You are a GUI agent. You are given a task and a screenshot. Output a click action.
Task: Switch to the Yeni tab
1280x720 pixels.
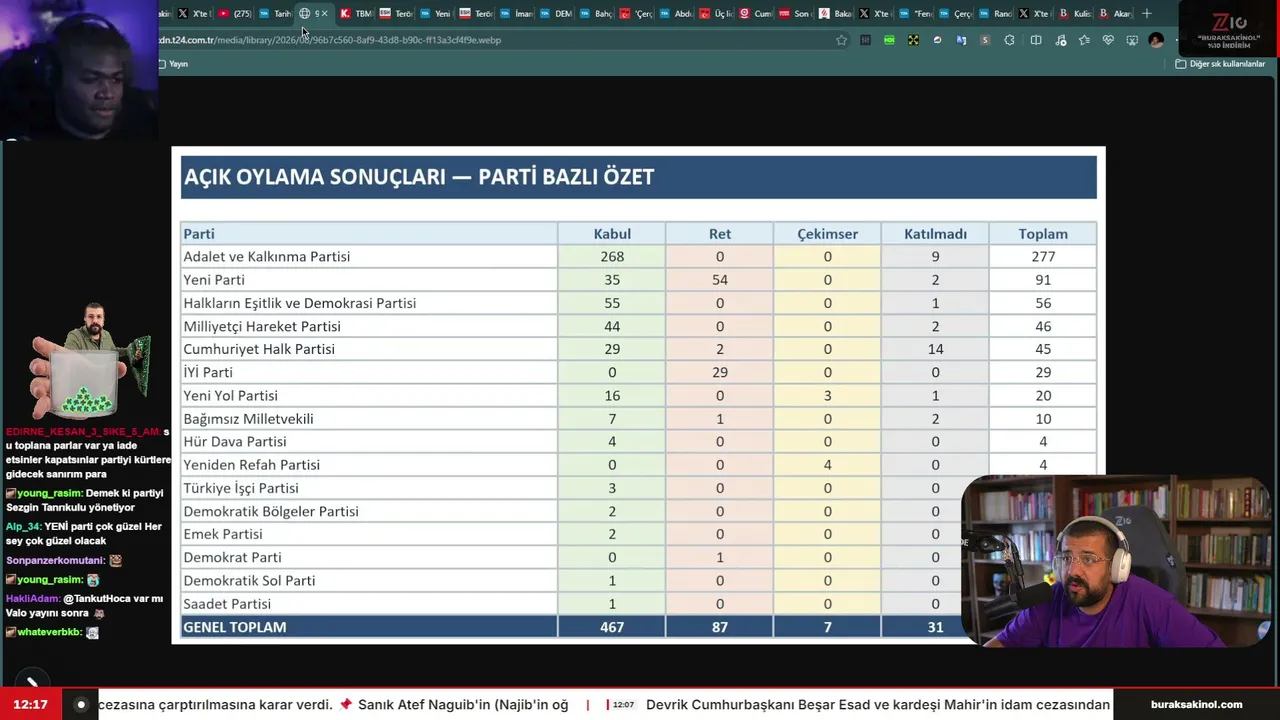[435, 13]
